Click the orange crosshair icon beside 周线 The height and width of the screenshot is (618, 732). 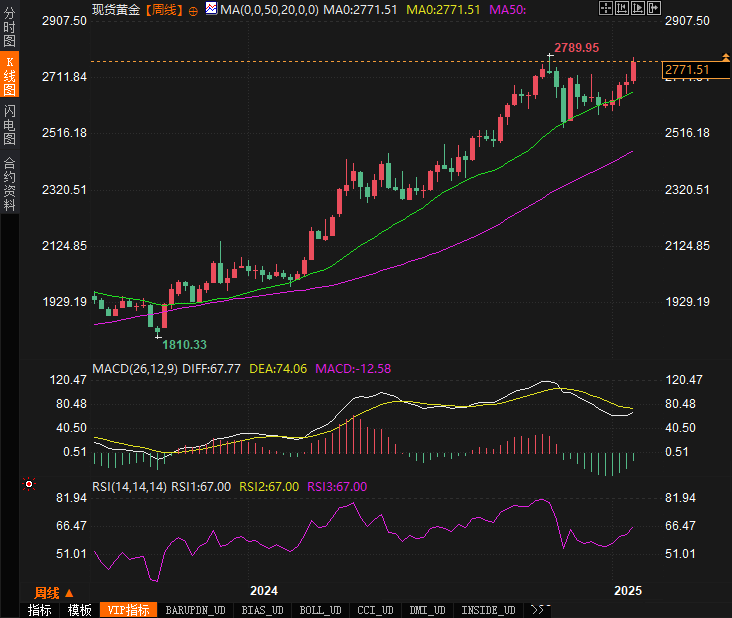(193, 10)
